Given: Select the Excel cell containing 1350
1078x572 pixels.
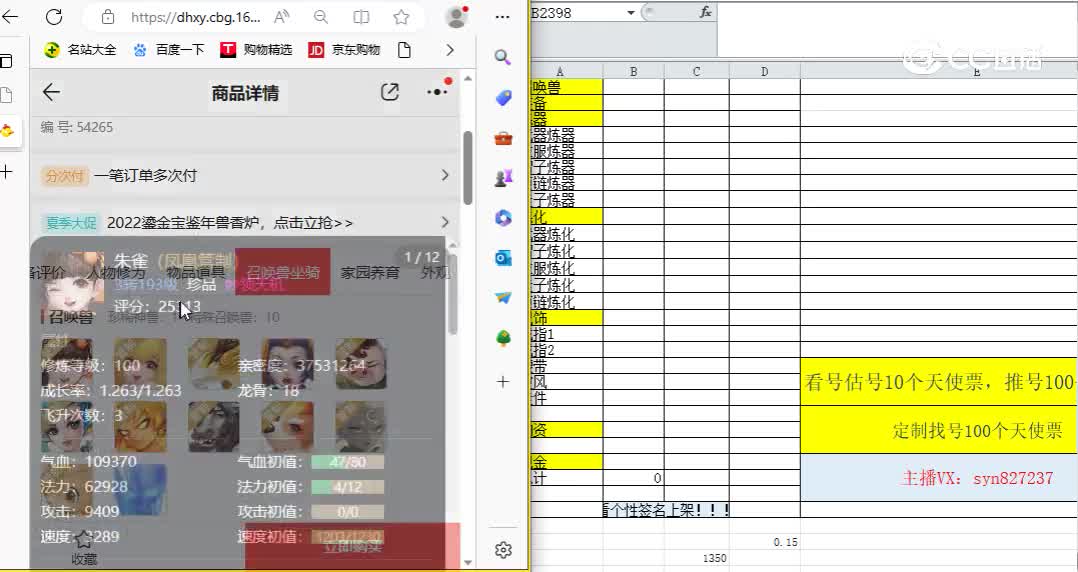Looking at the screenshot, I should 696,558.
